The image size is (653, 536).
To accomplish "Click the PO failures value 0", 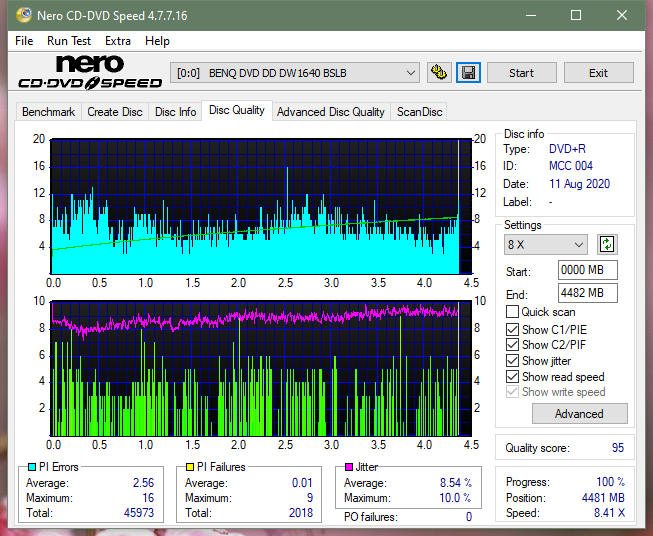I will pos(469,517).
